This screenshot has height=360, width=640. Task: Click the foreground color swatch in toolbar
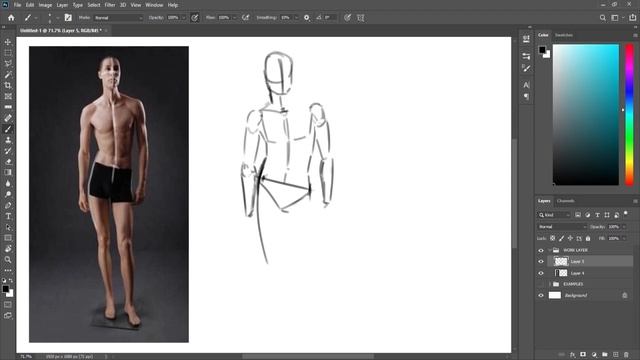(x=6, y=289)
